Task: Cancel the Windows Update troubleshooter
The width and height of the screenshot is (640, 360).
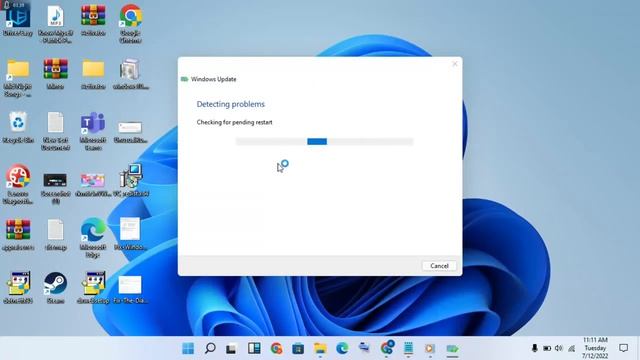Action: [439, 266]
